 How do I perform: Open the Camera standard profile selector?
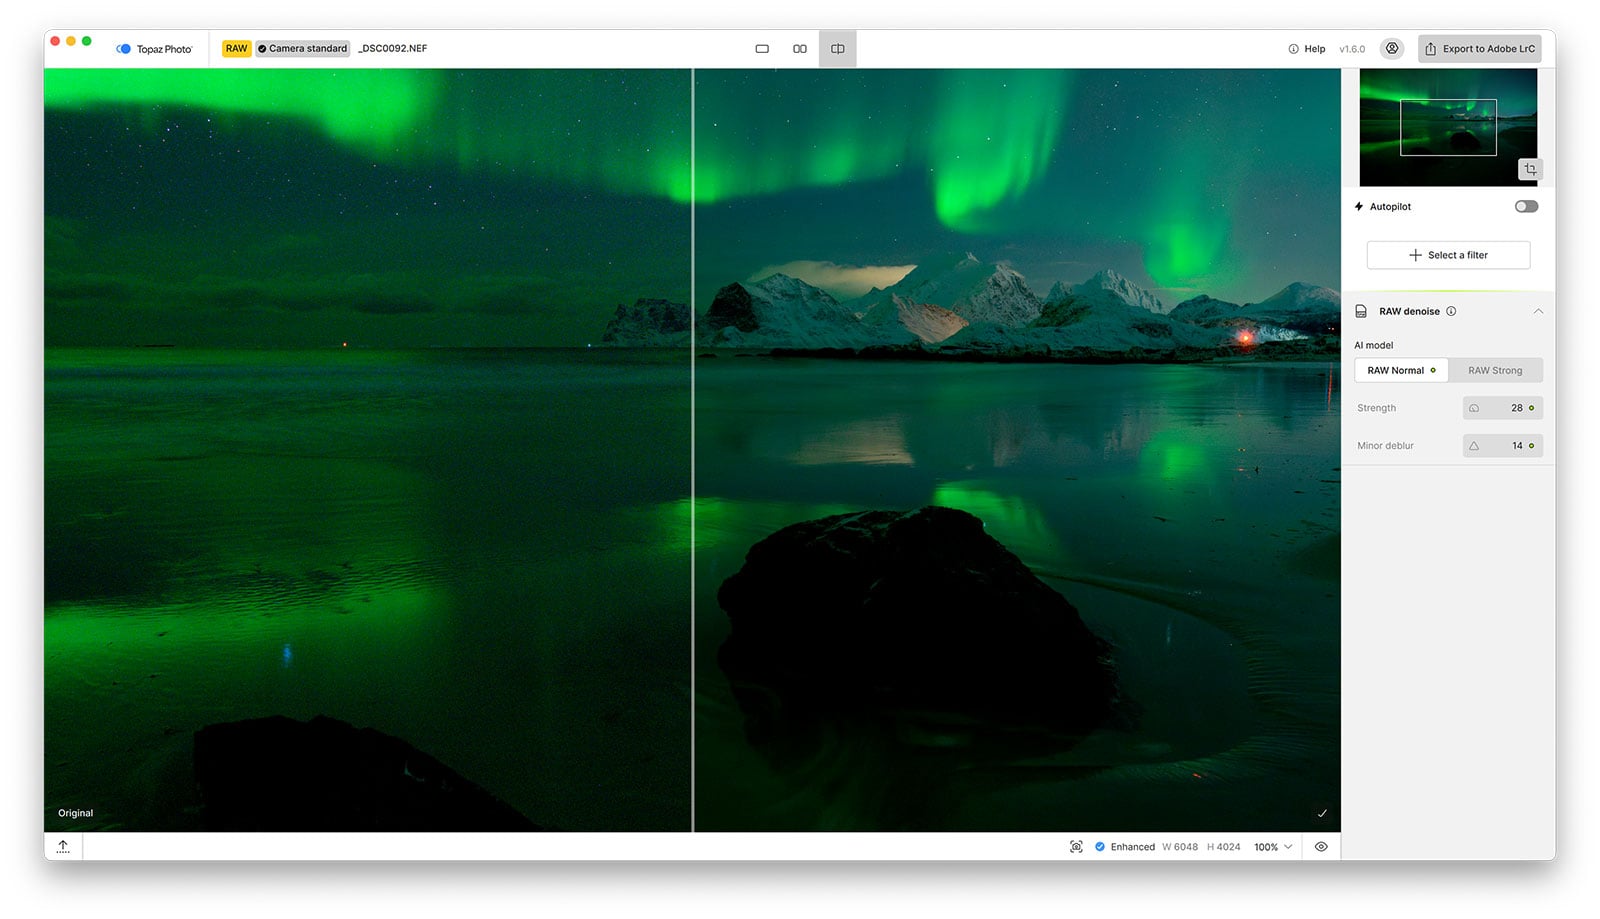[303, 48]
